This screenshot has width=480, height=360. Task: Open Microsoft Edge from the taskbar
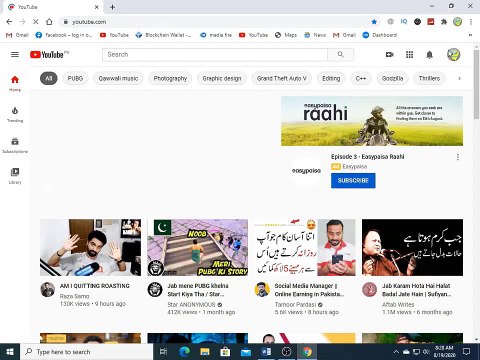coord(184,352)
